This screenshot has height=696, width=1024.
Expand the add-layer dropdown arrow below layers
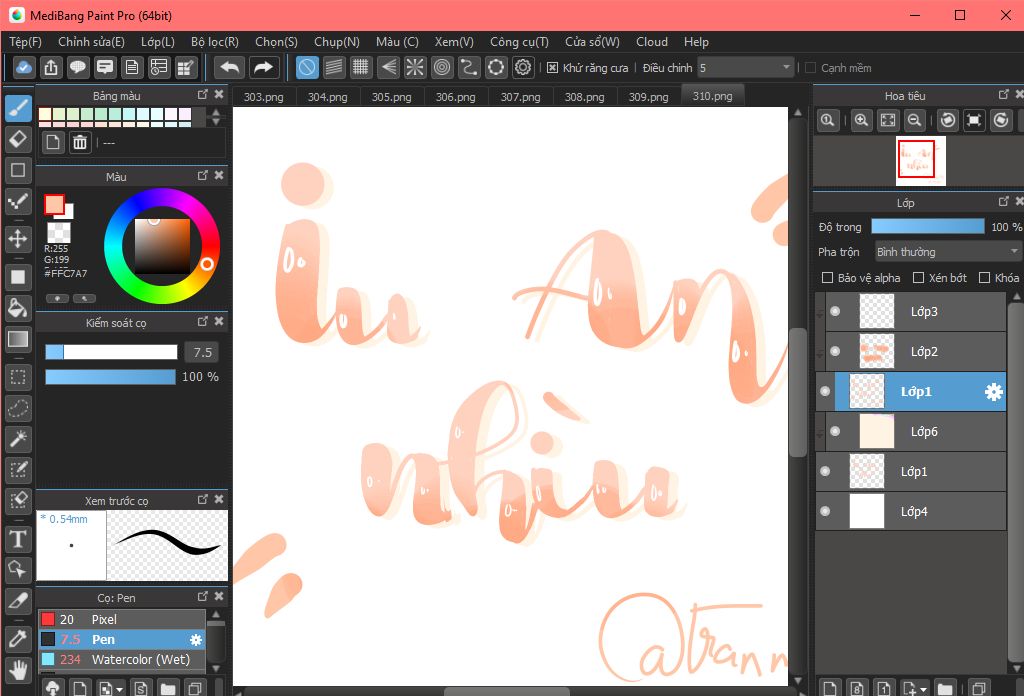point(925,689)
